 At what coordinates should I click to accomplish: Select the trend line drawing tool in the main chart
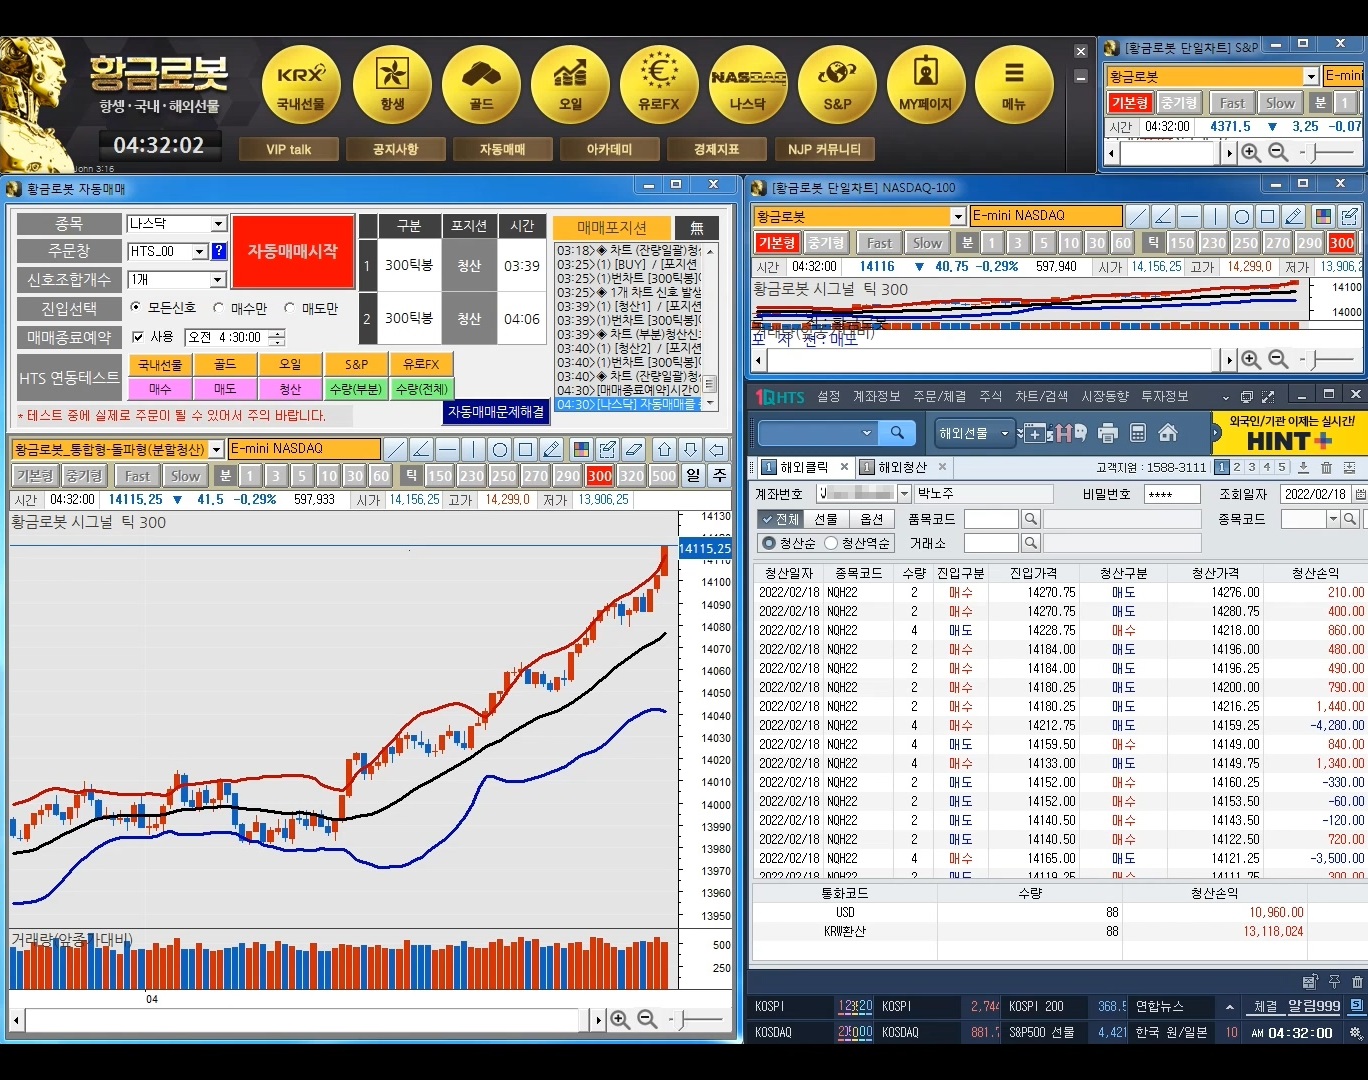pos(396,449)
